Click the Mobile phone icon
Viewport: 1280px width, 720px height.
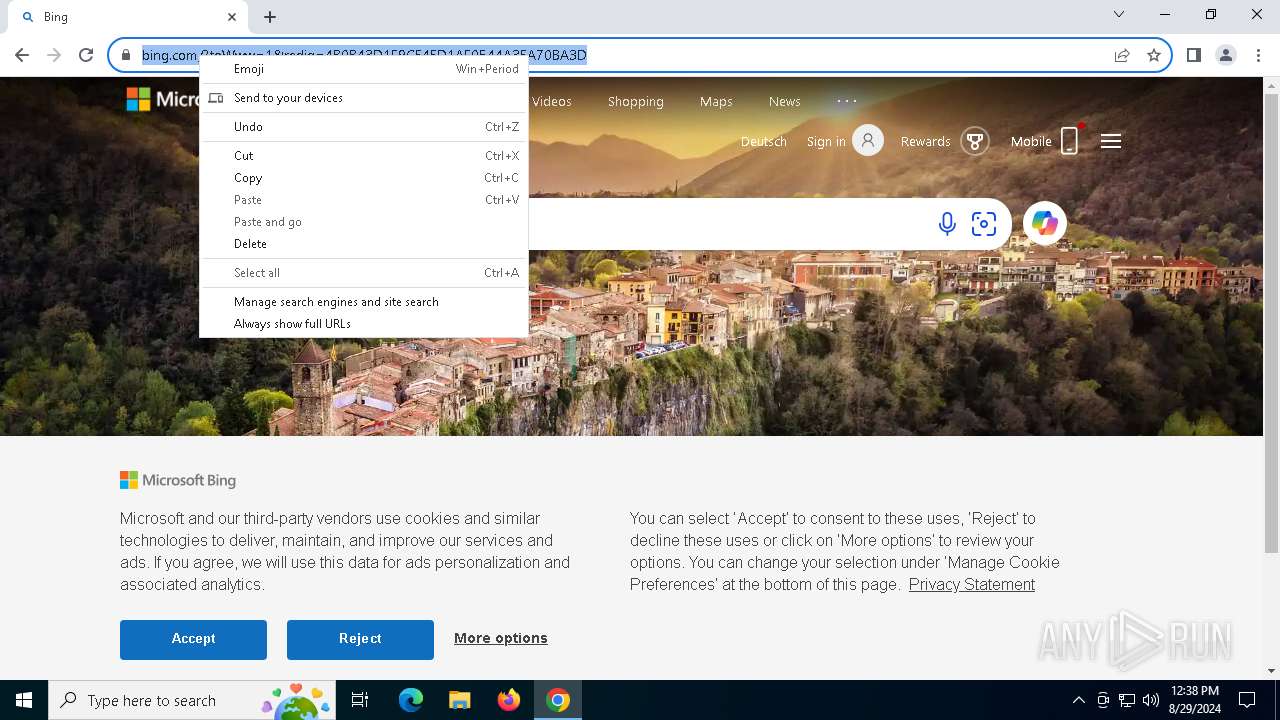point(1070,141)
